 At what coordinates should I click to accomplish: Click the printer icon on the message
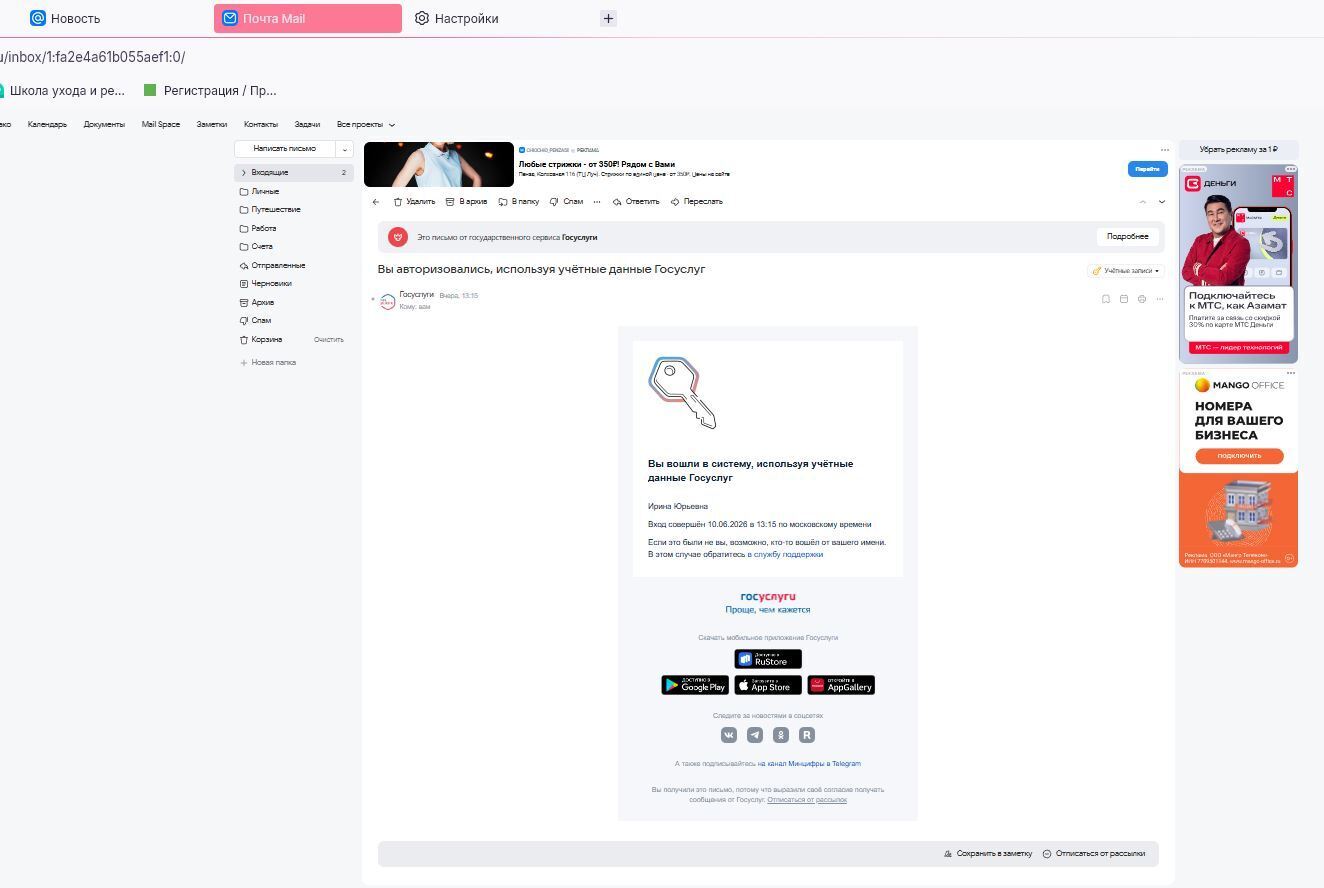pos(1141,299)
